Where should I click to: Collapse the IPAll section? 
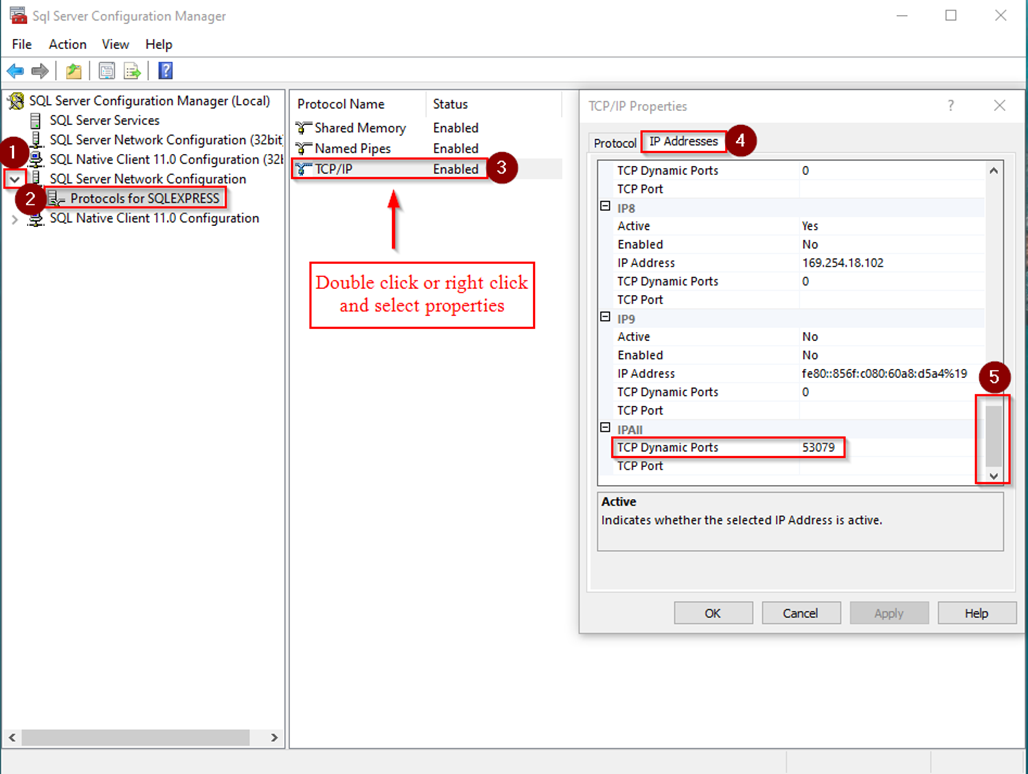point(607,429)
